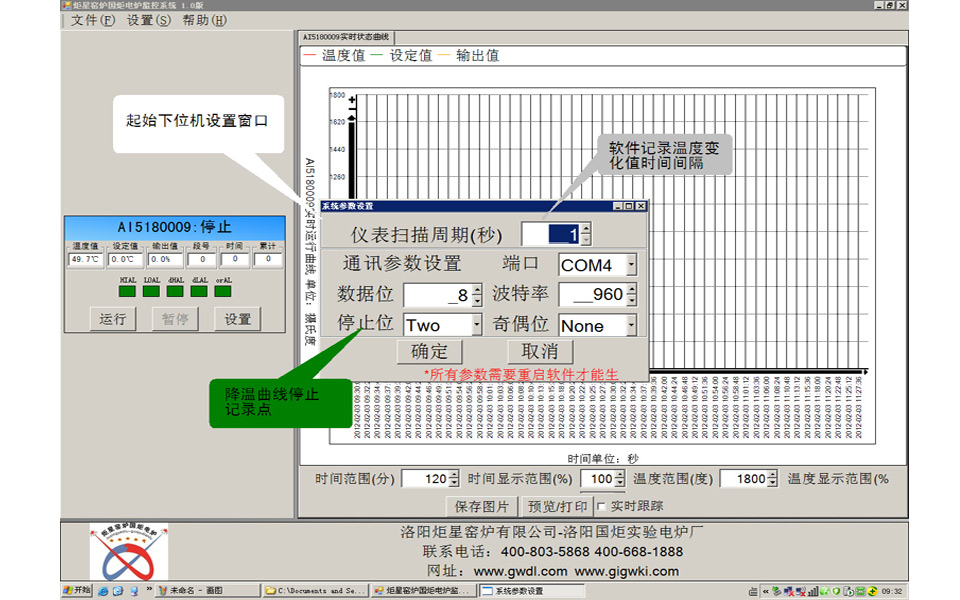Click the orAL alarm indicator light
The image size is (960, 600).
tap(222, 292)
